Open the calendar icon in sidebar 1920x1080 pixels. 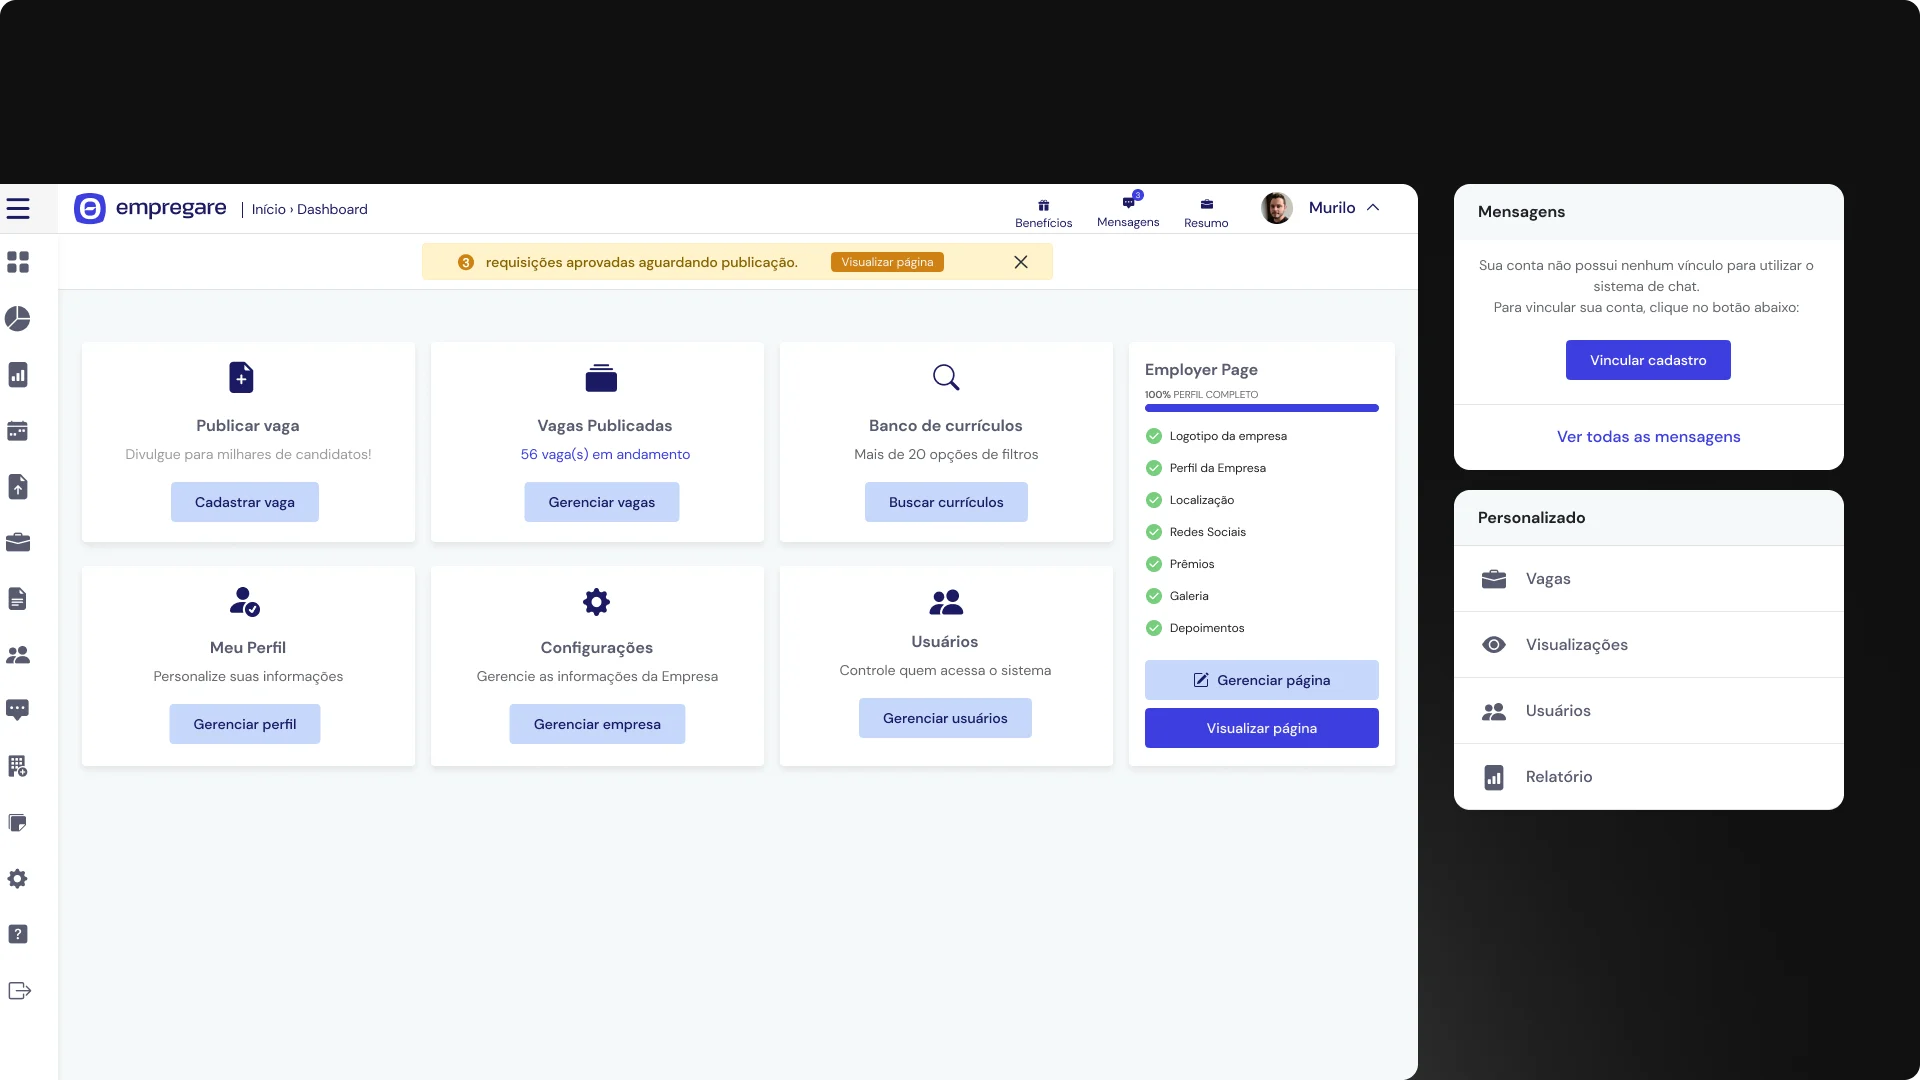pyautogui.click(x=18, y=431)
